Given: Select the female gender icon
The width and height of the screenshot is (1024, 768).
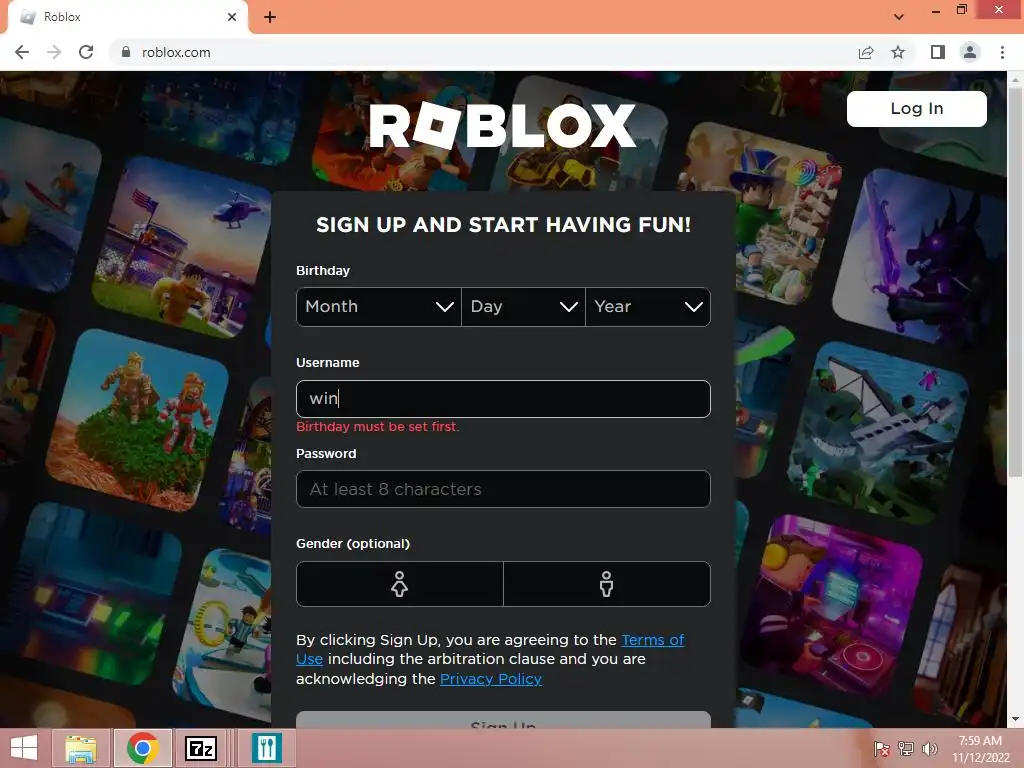Looking at the screenshot, I should (400, 584).
